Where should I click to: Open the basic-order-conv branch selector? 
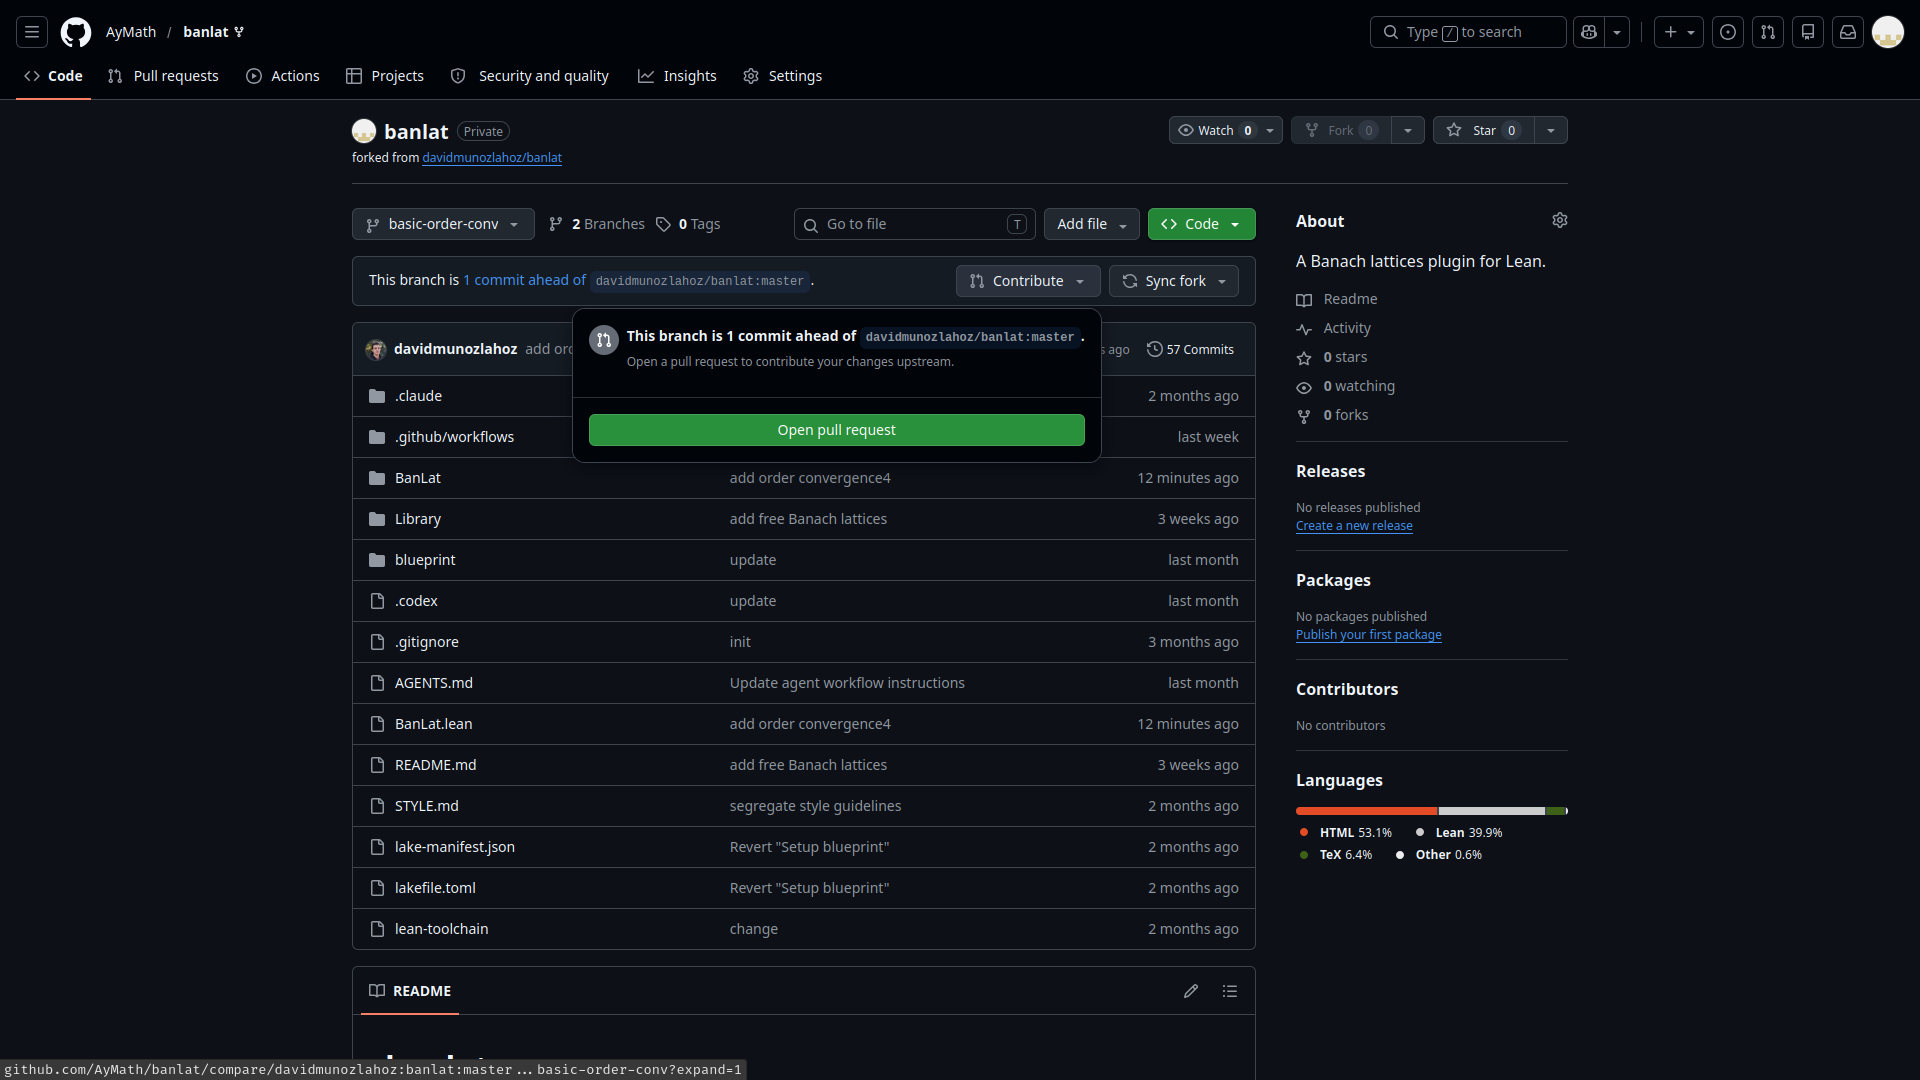click(443, 224)
